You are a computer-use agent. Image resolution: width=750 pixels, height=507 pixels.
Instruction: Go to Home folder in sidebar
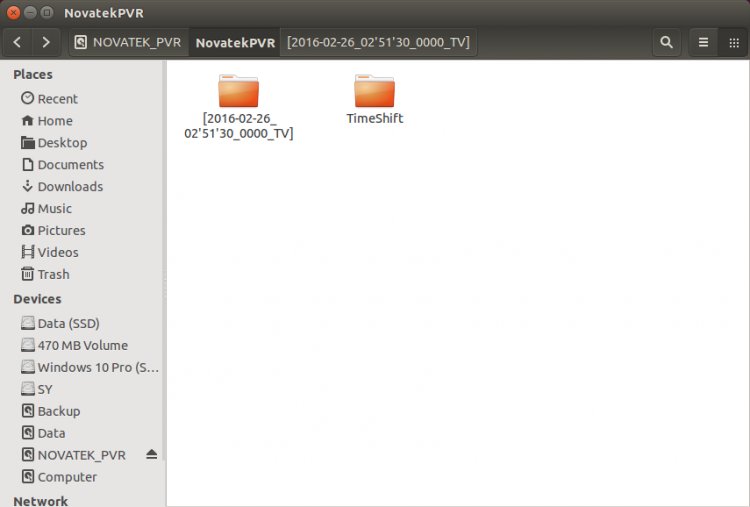click(x=55, y=121)
